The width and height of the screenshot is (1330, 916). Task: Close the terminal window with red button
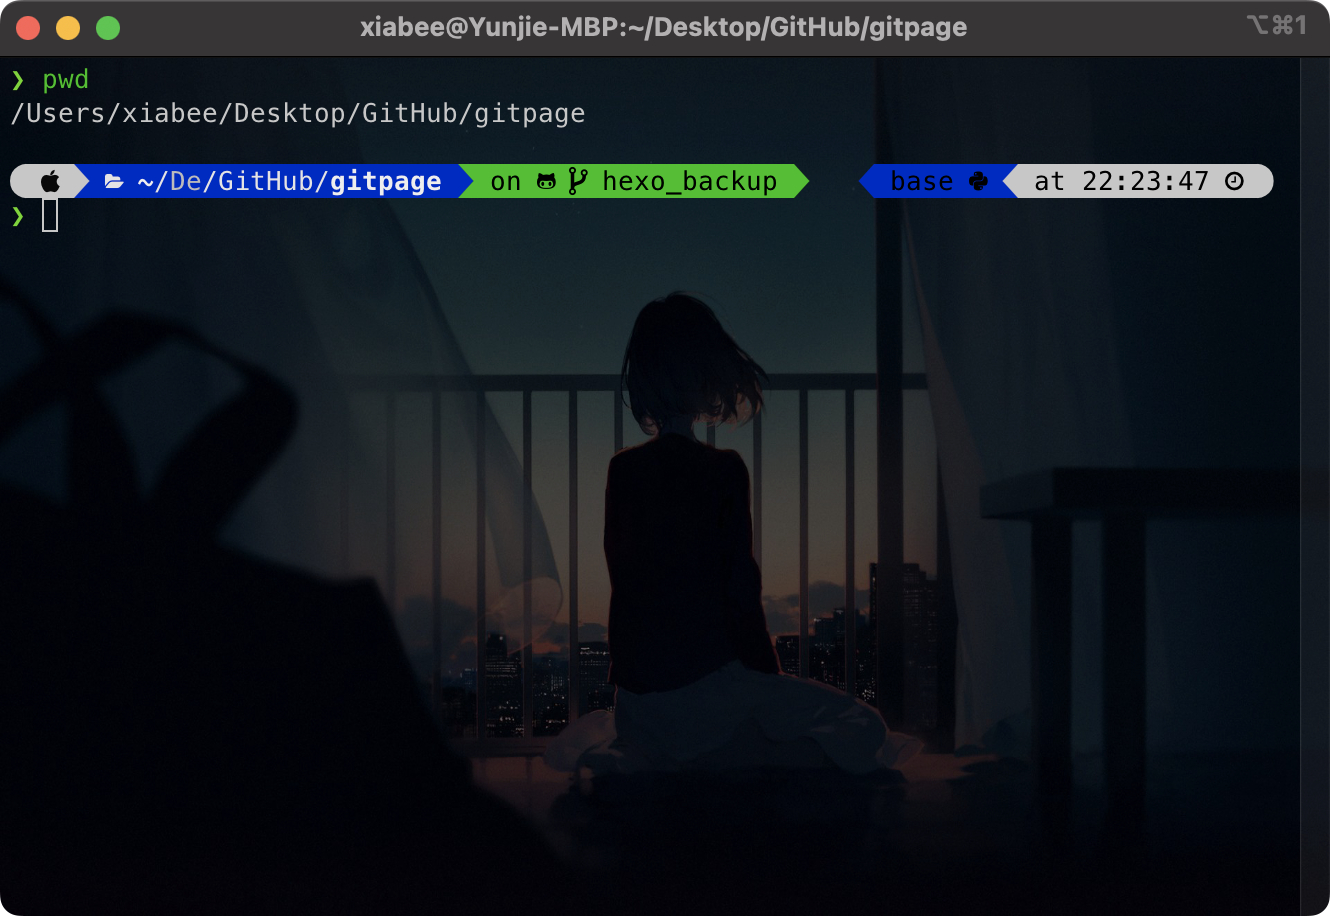[28, 28]
